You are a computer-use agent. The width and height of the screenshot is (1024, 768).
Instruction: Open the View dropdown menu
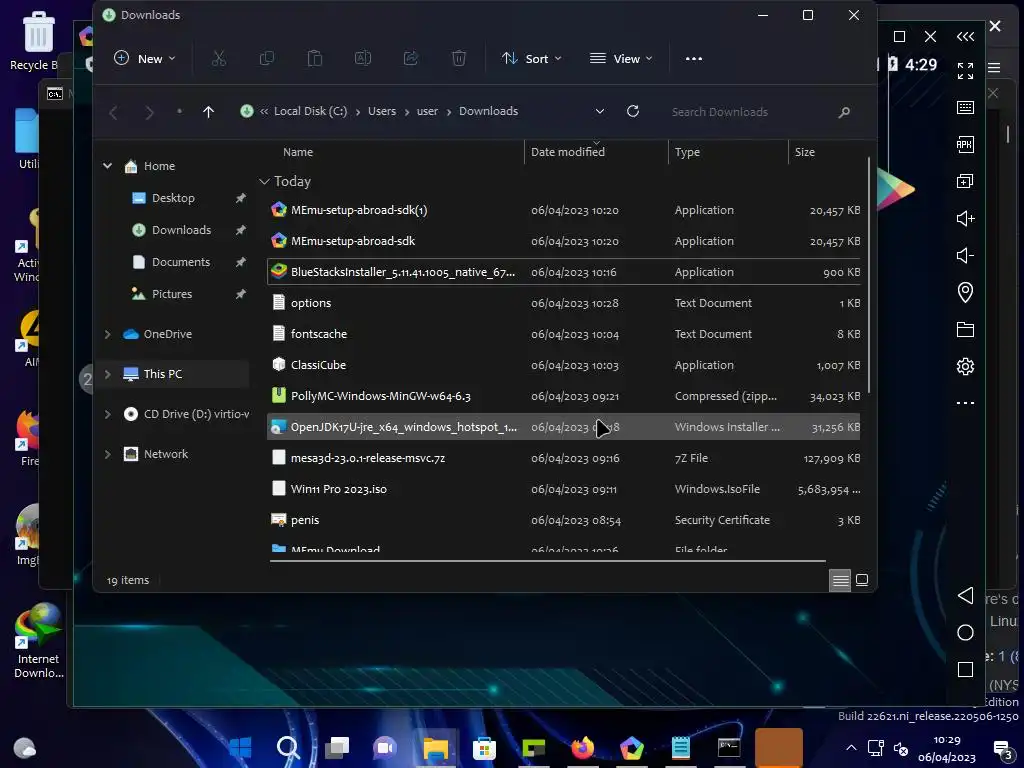[620, 59]
